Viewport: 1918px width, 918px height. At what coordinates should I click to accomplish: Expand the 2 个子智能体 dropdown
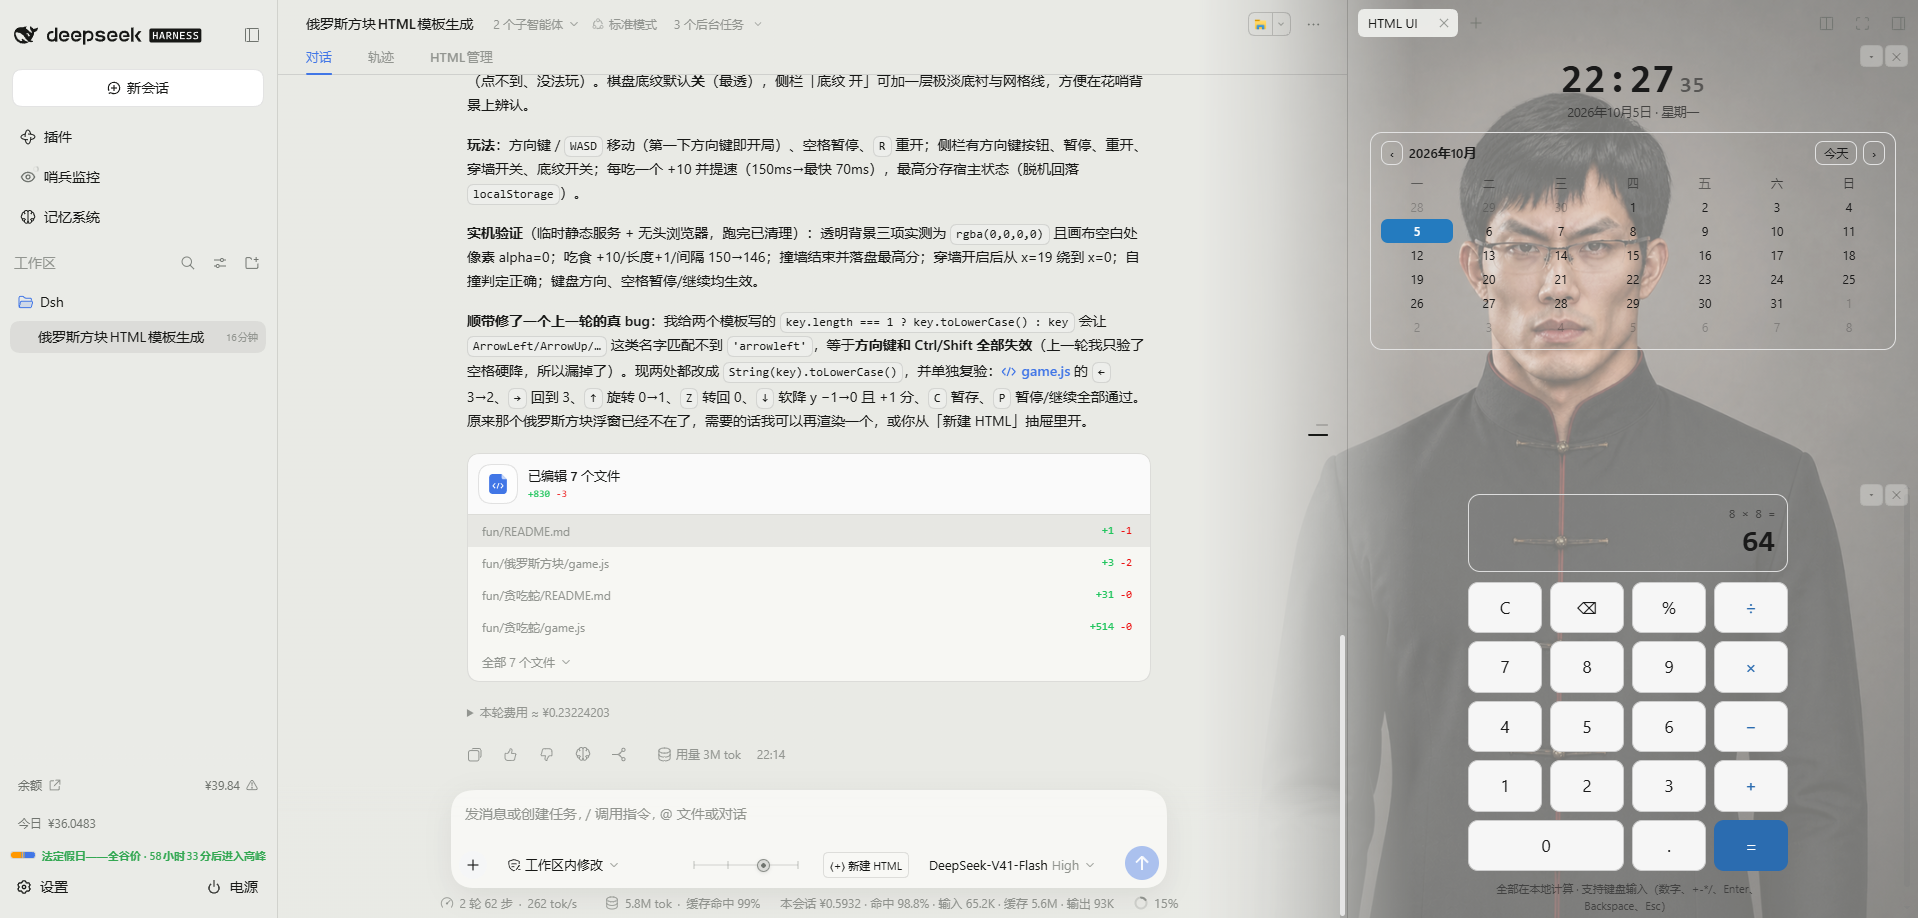click(535, 24)
